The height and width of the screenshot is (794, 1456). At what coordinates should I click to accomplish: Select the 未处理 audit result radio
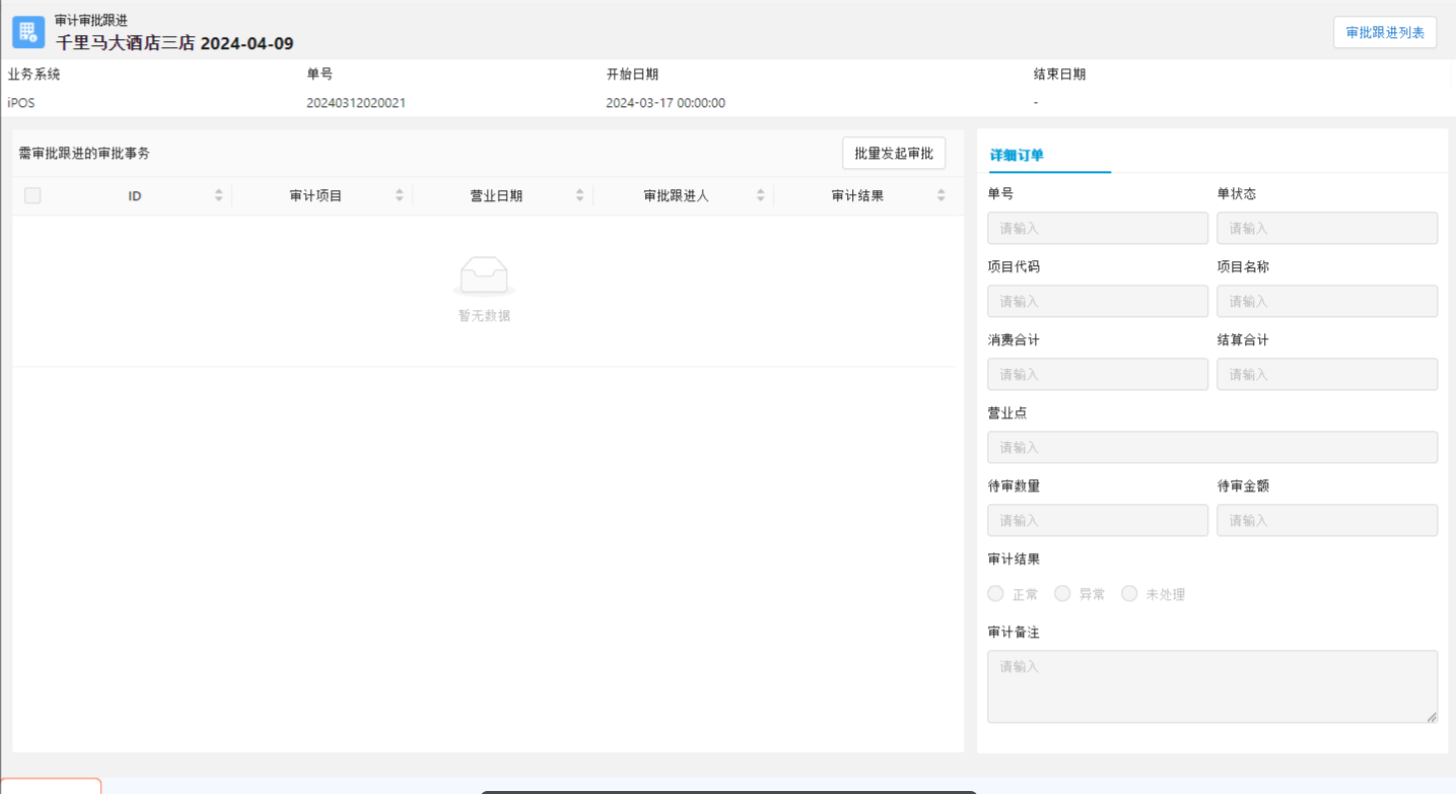pos(1129,594)
